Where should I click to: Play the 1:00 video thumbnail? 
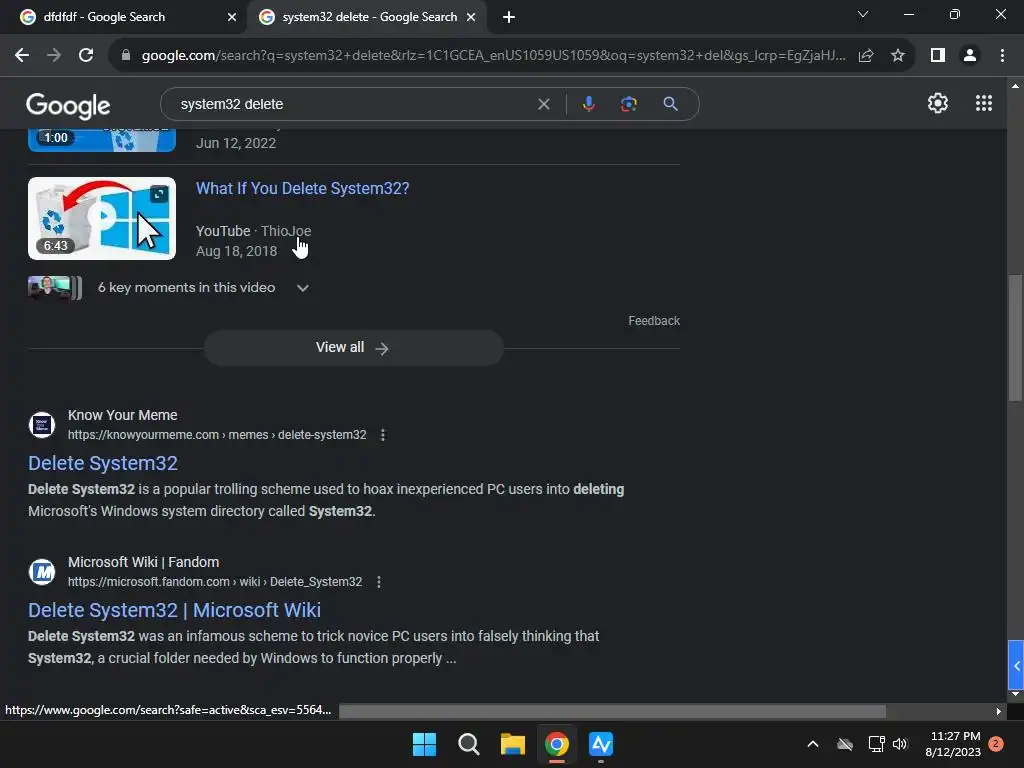(102, 140)
